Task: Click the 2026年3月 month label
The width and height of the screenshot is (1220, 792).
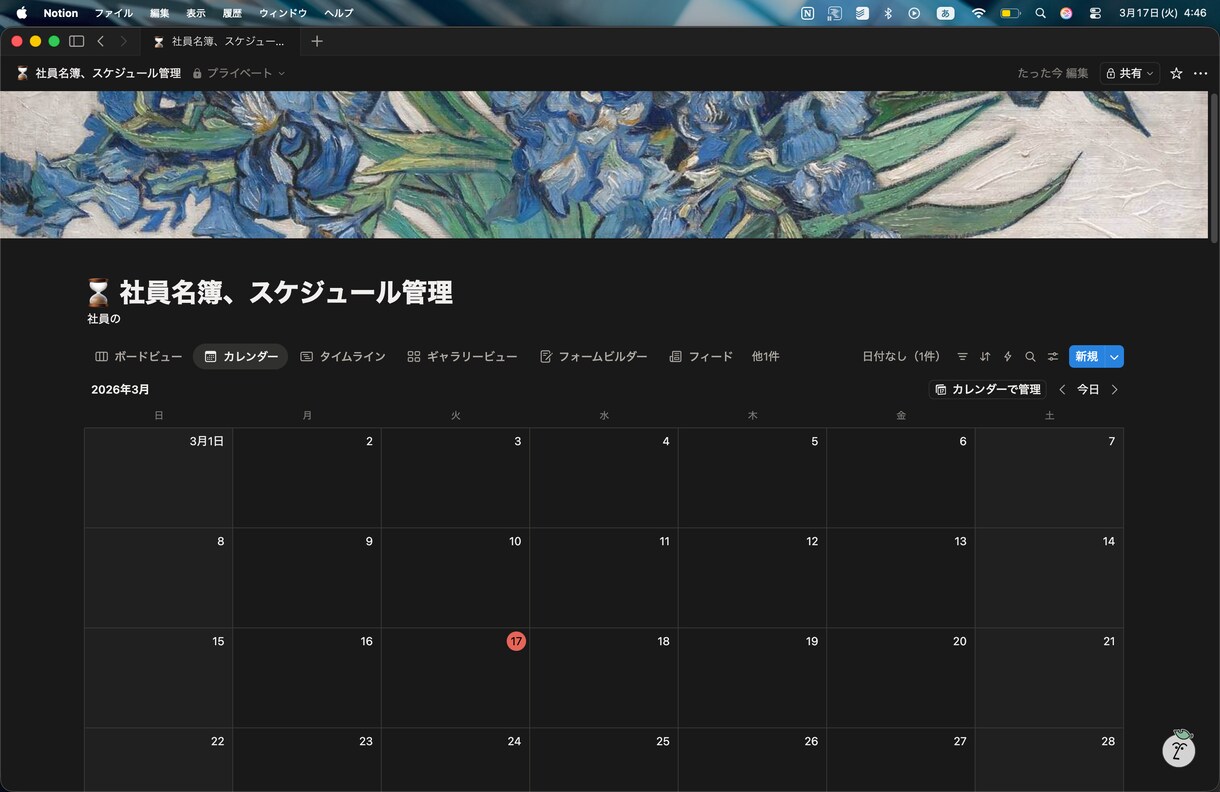Action: click(x=120, y=389)
